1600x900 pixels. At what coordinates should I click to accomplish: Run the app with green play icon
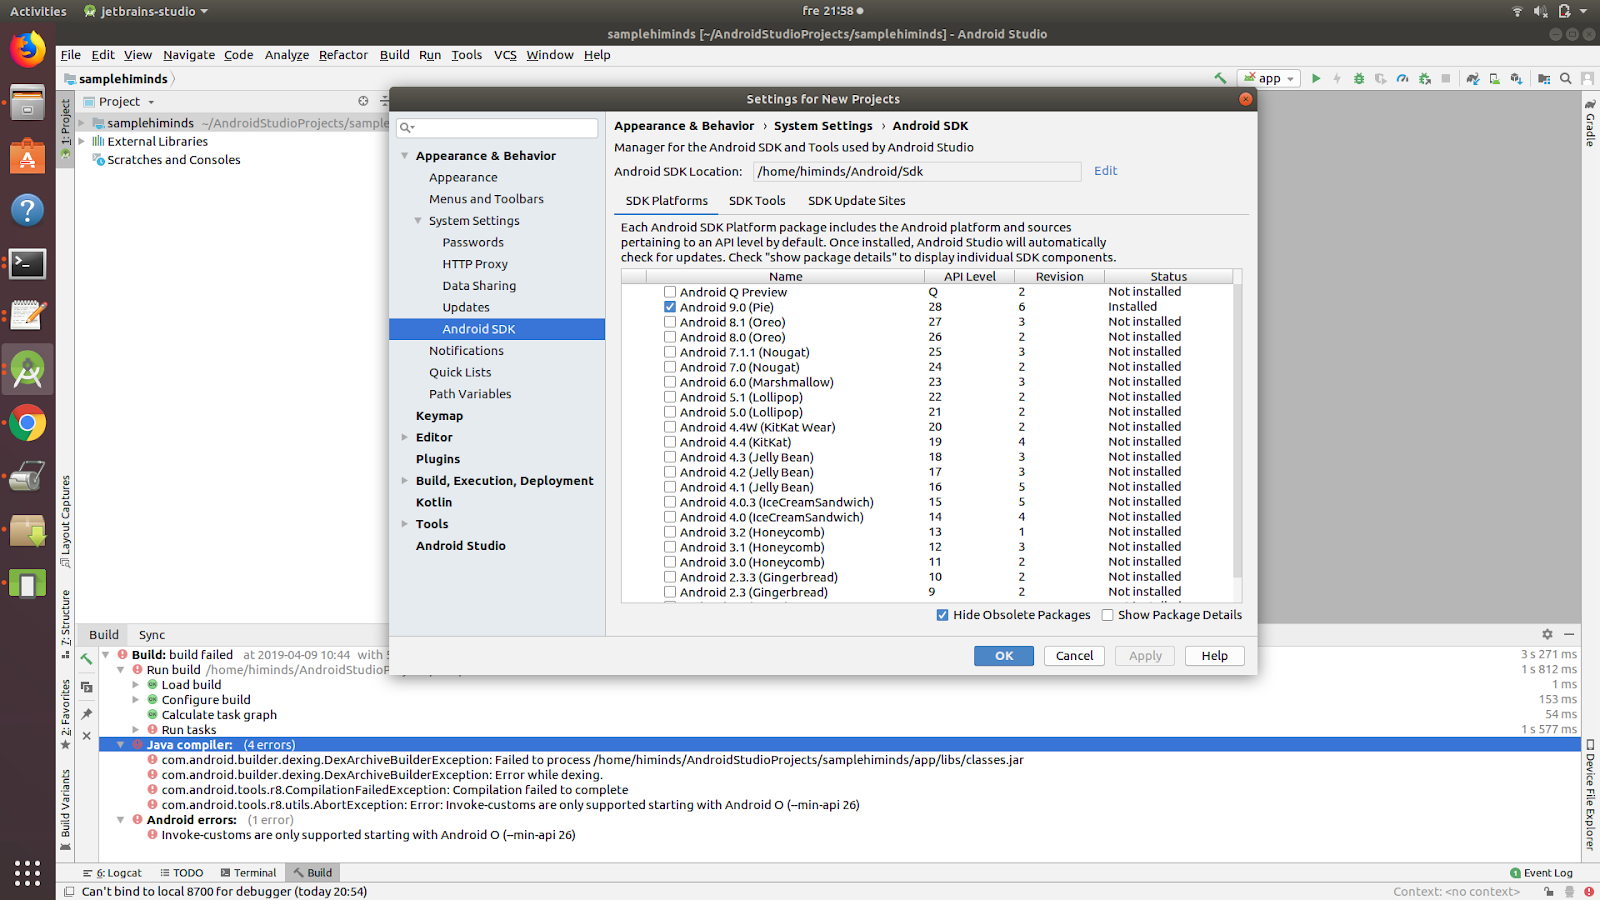pos(1316,78)
